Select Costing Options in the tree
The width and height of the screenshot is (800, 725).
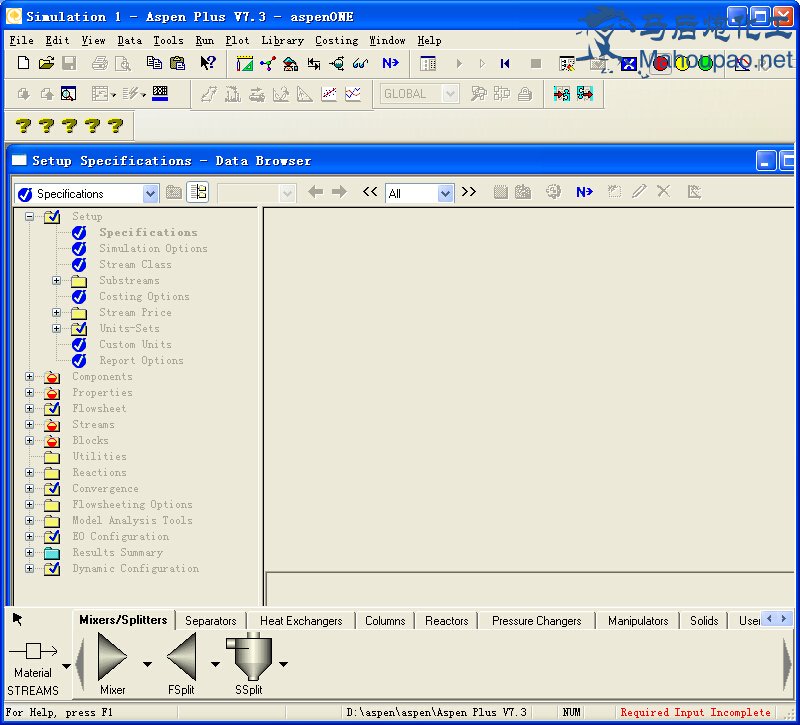144,296
